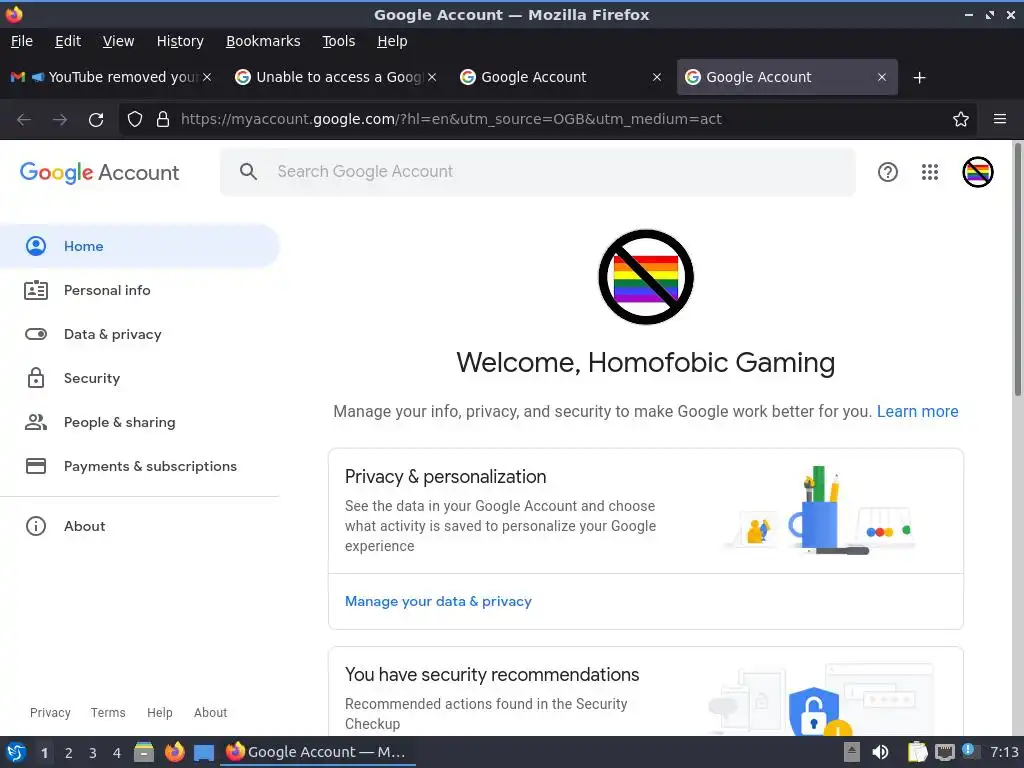This screenshot has height=768, width=1024.
Task: Switch to workspace 3 in the taskbar
Action: click(93, 753)
